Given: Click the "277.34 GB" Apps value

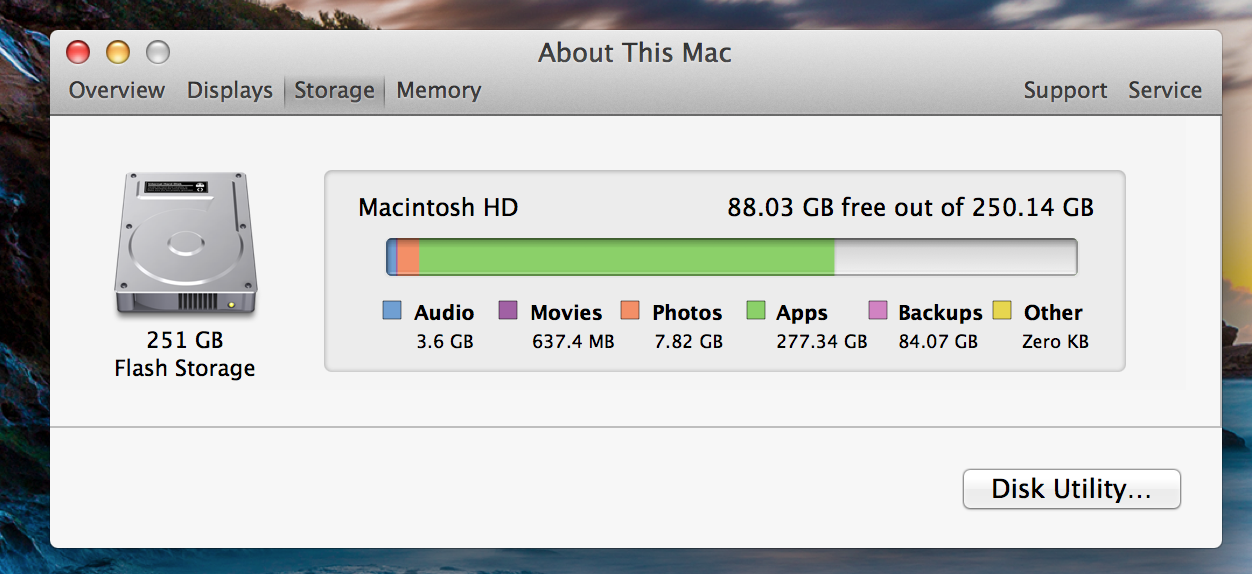Looking at the screenshot, I should [822, 342].
